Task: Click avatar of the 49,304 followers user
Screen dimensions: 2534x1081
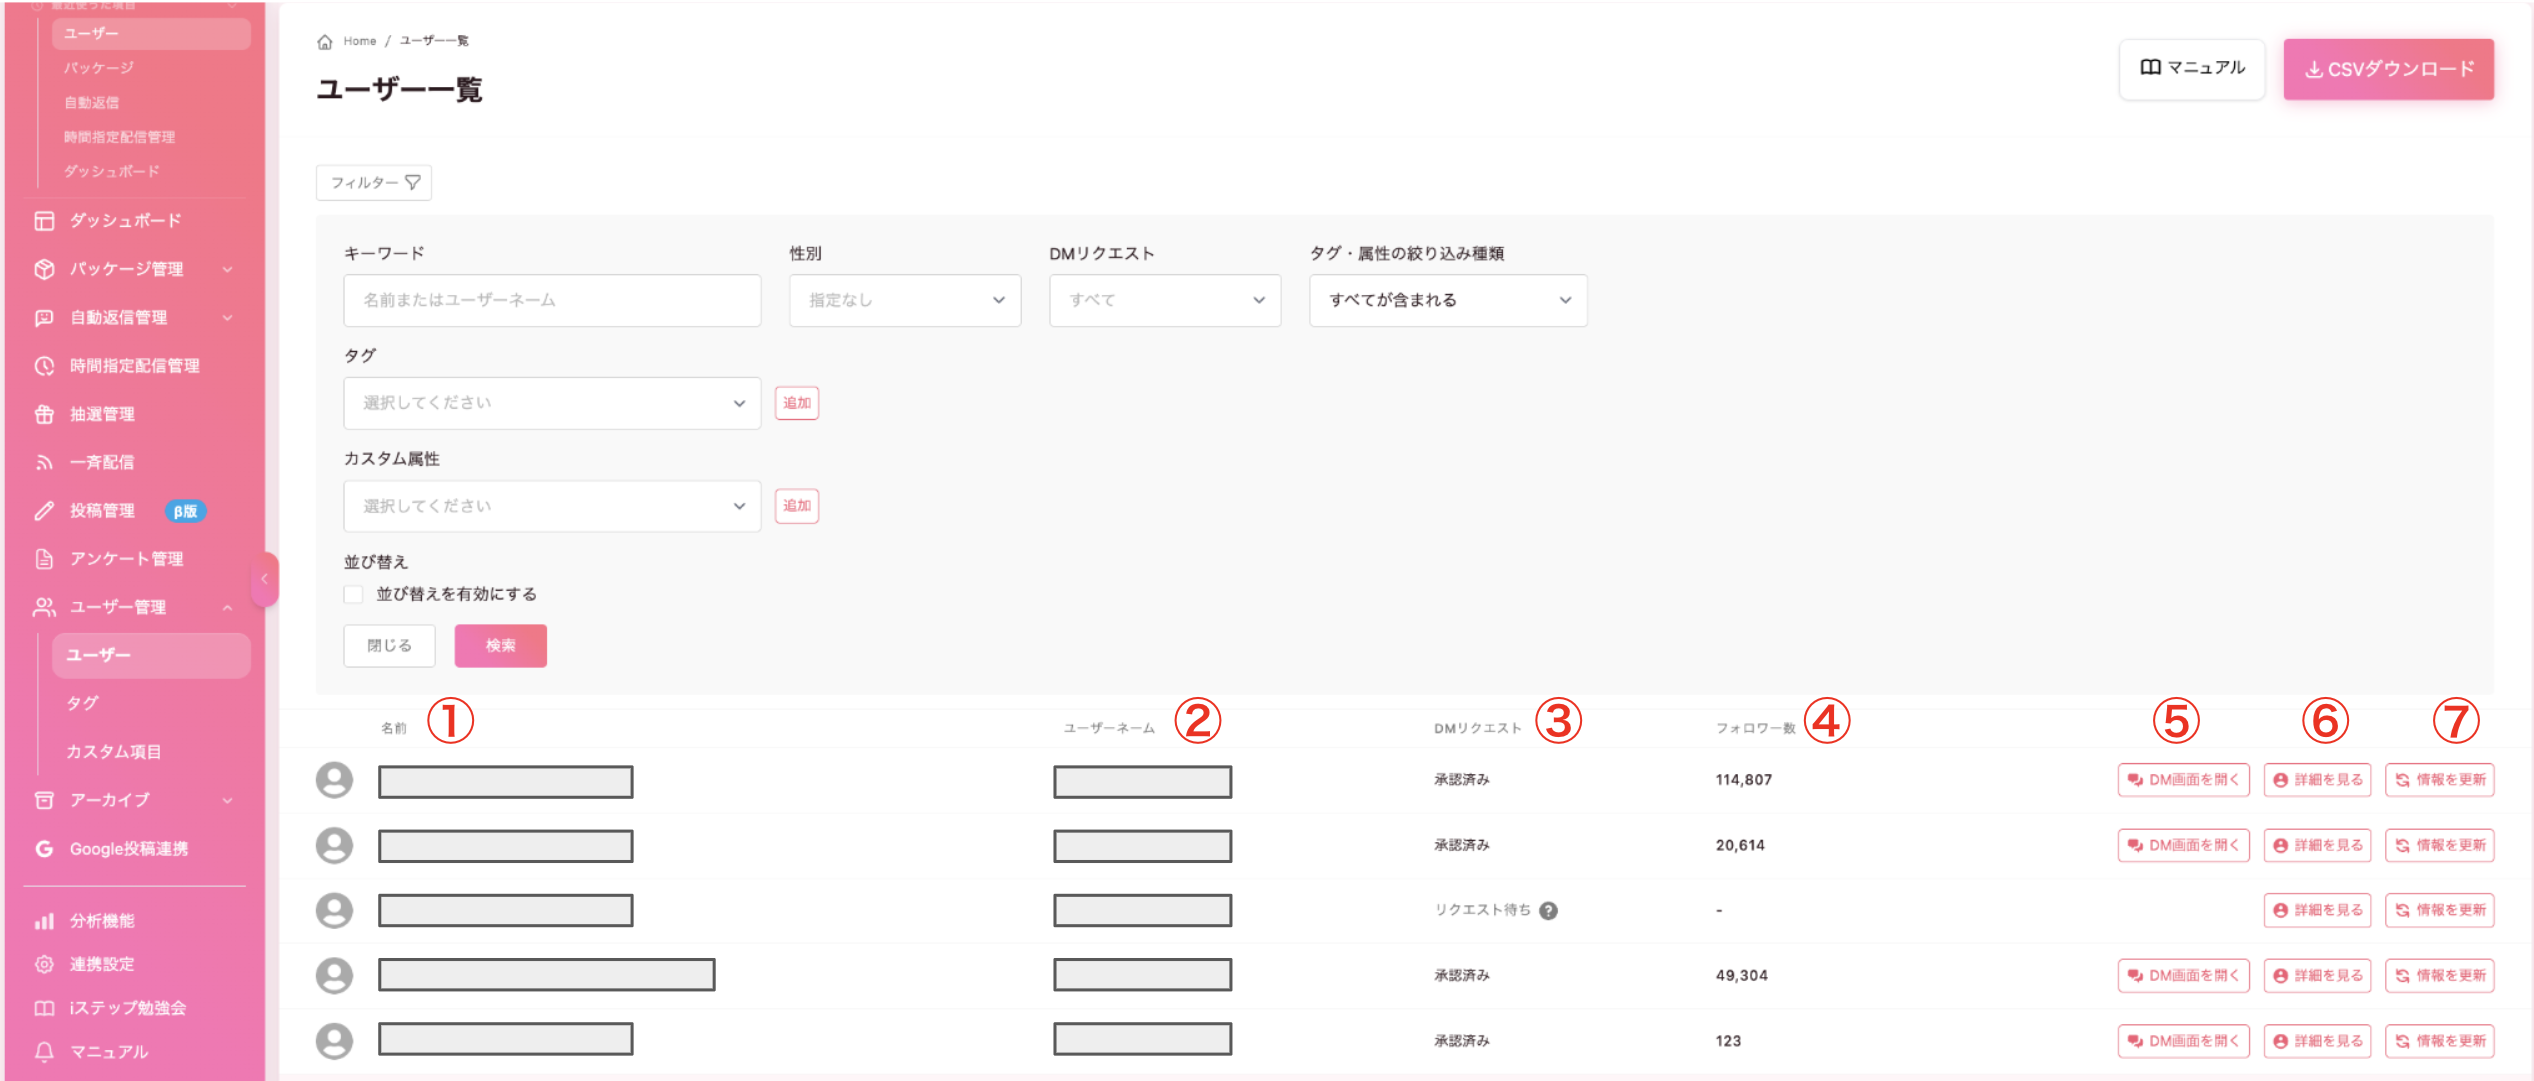Action: 334,975
